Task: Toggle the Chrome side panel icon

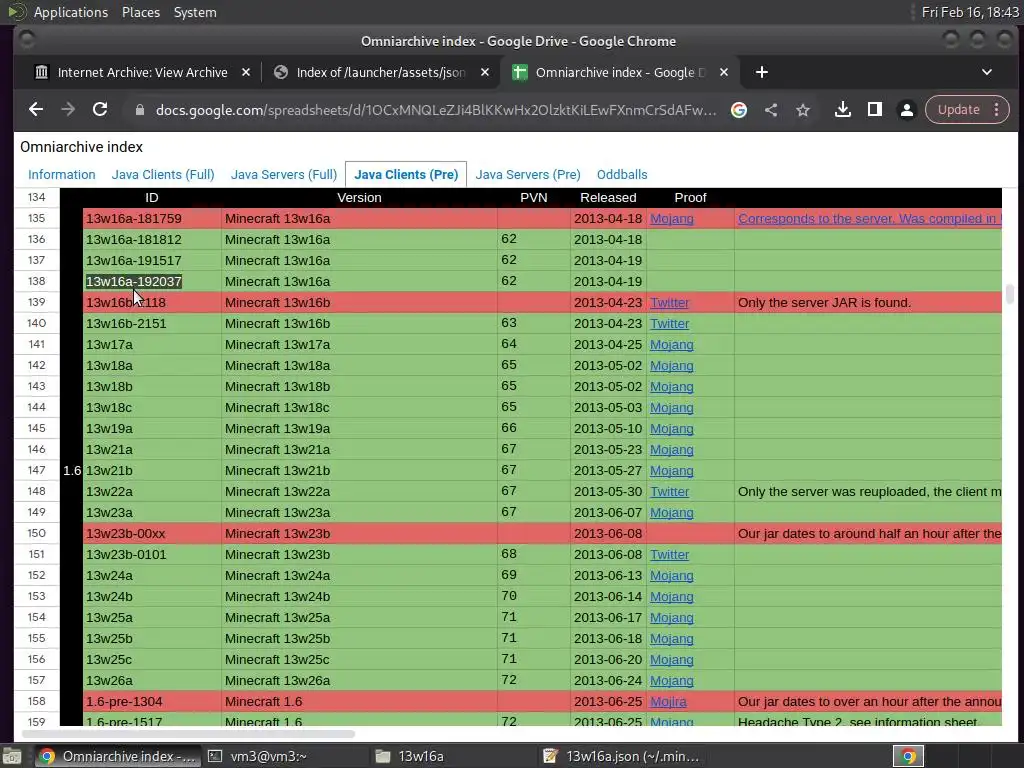Action: click(874, 110)
